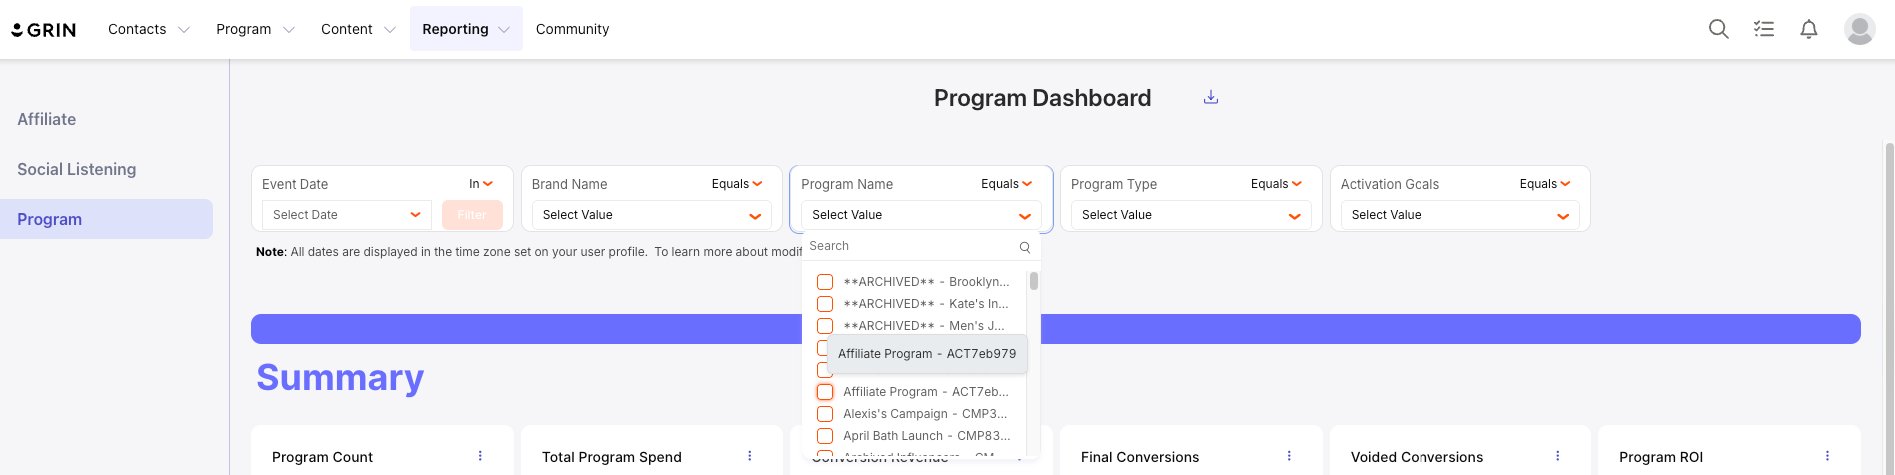Open the search magnifier in header
1895x475 pixels.
[1718, 29]
